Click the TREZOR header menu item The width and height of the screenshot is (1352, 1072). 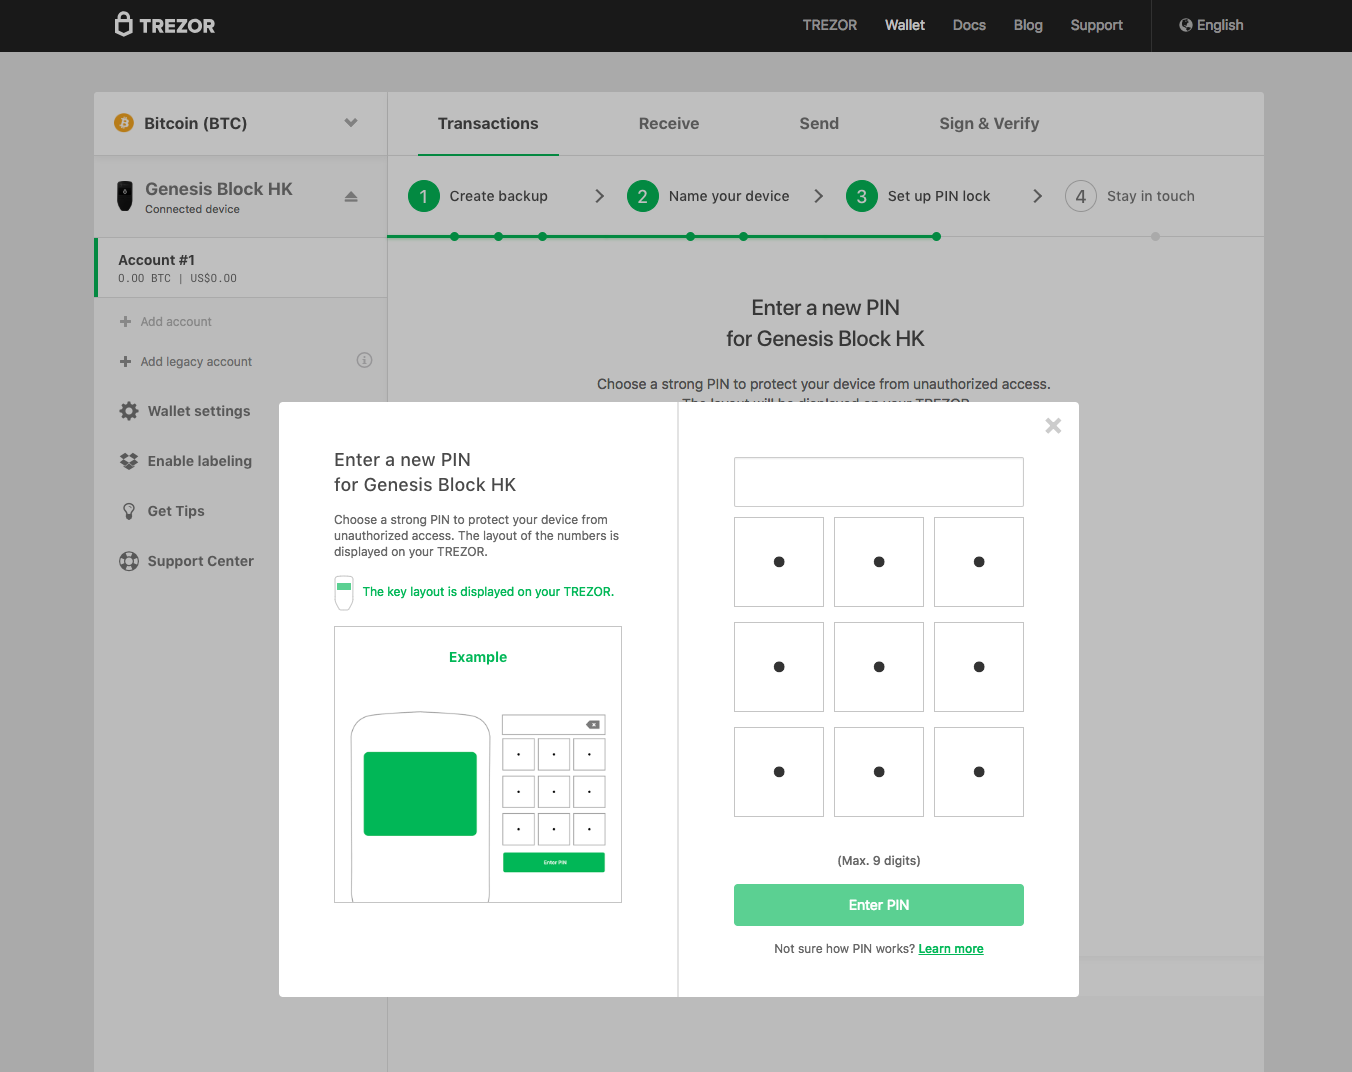pyautogui.click(x=830, y=25)
